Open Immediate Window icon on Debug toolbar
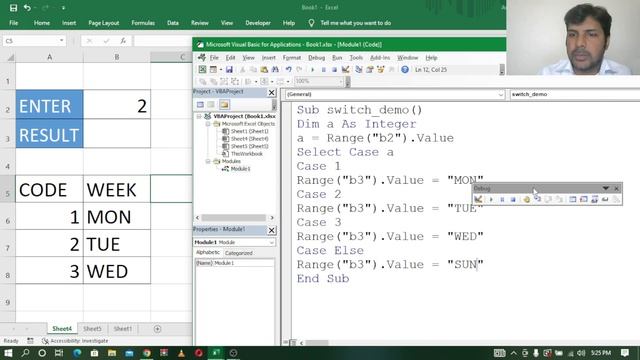Image resolution: width=640 pixels, height=360 pixels. click(x=584, y=199)
